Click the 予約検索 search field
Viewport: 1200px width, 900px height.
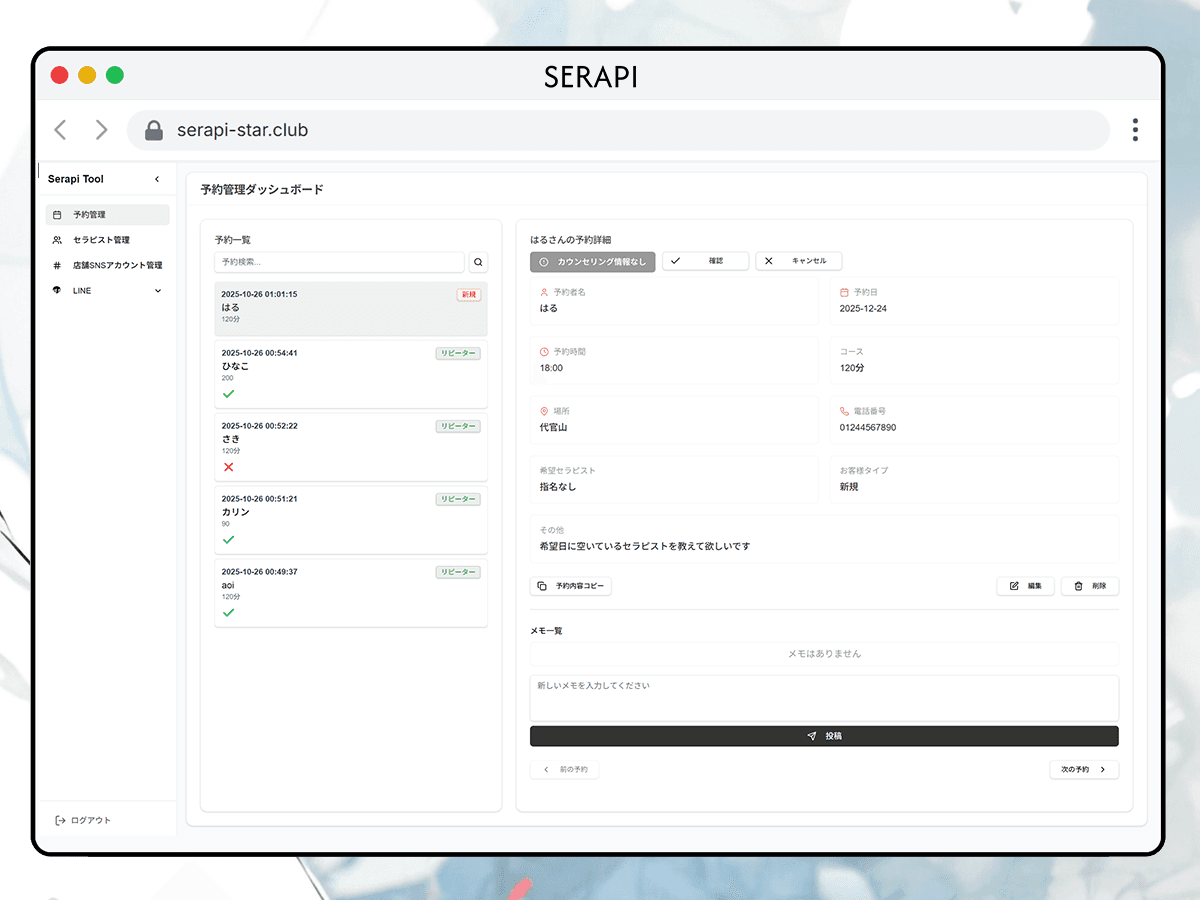339,262
